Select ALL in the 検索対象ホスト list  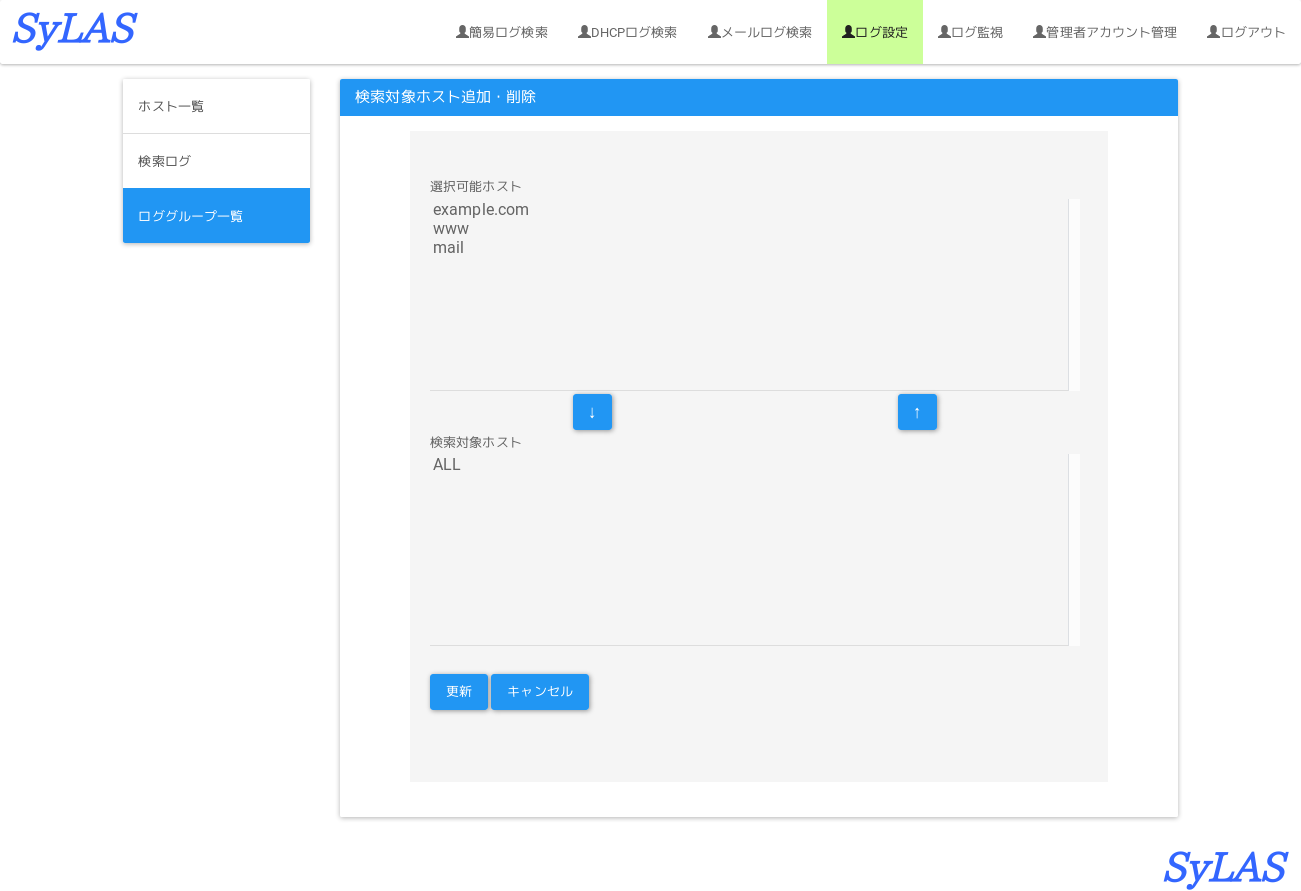point(749,465)
